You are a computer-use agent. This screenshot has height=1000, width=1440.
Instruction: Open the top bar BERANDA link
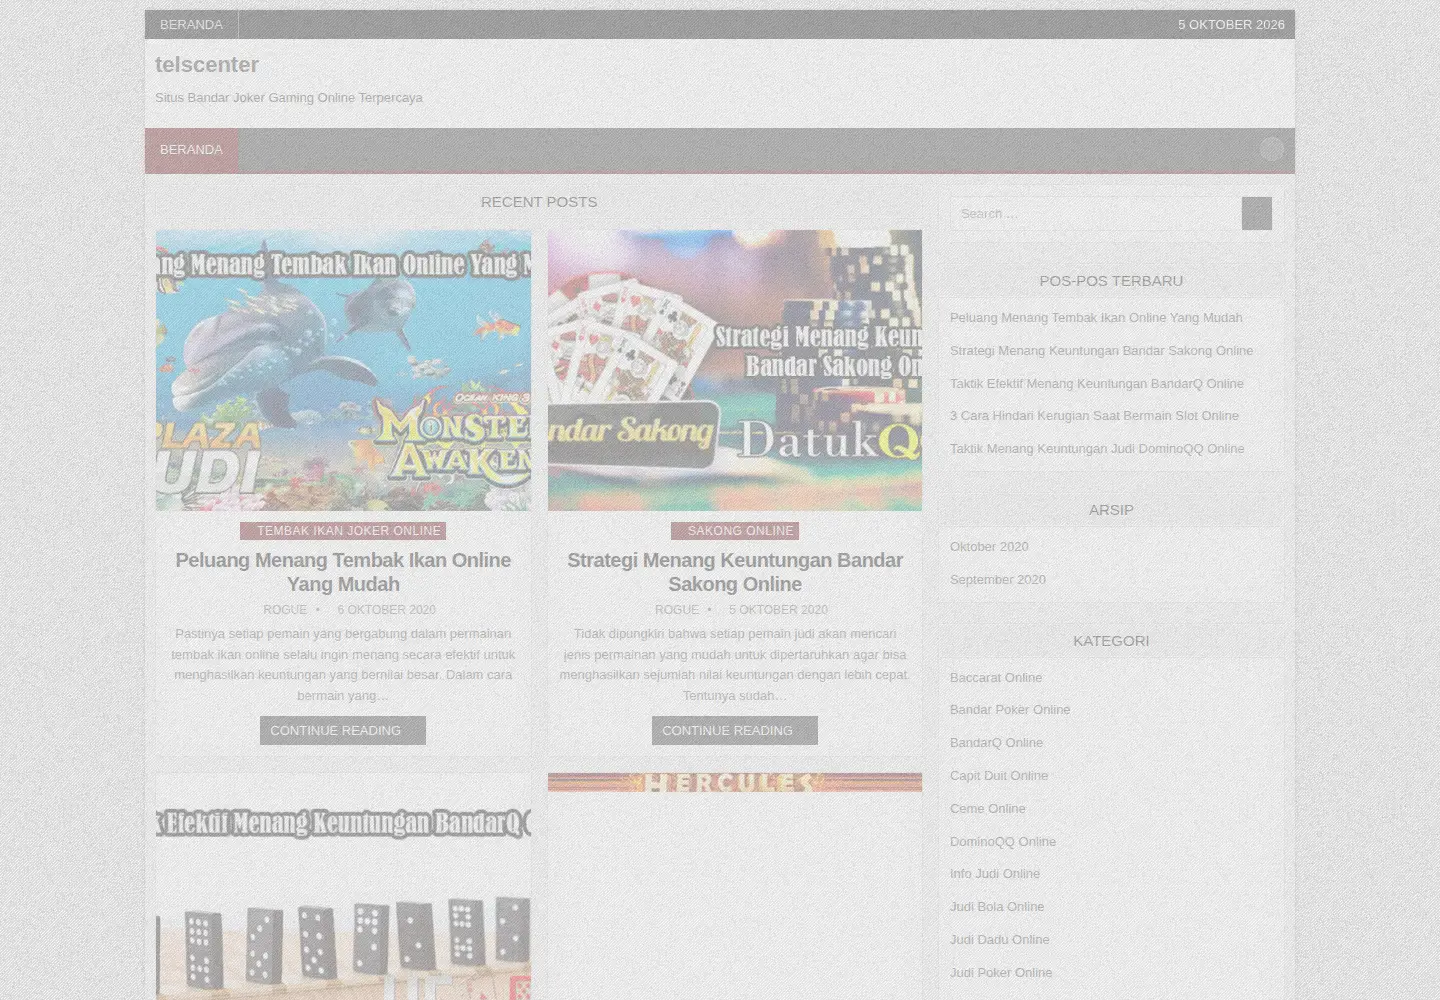pyautogui.click(x=191, y=24)
